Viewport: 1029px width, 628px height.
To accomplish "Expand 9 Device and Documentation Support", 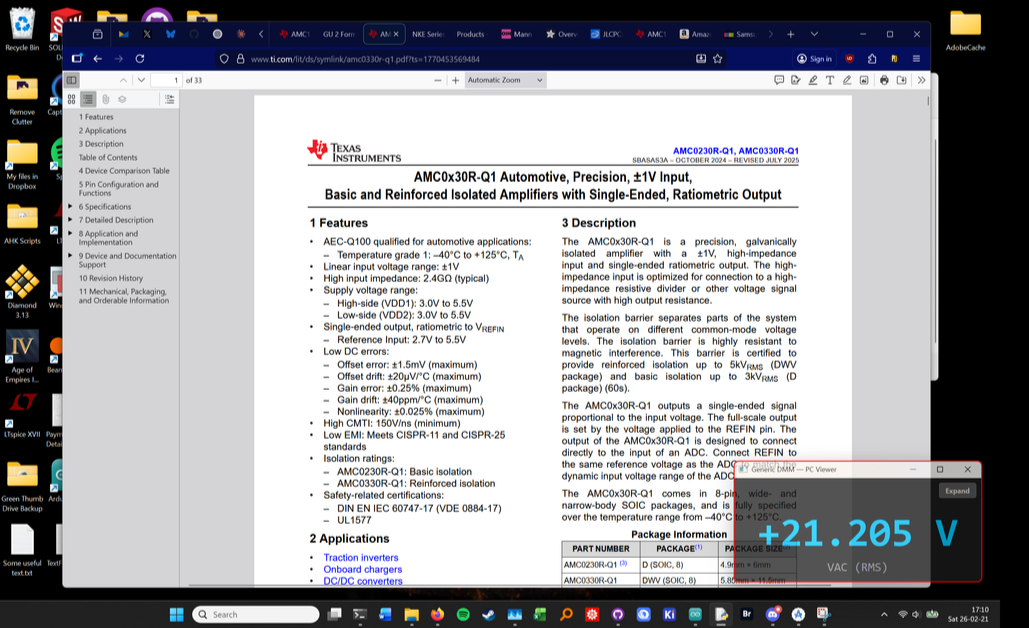I will coord(70,255).
